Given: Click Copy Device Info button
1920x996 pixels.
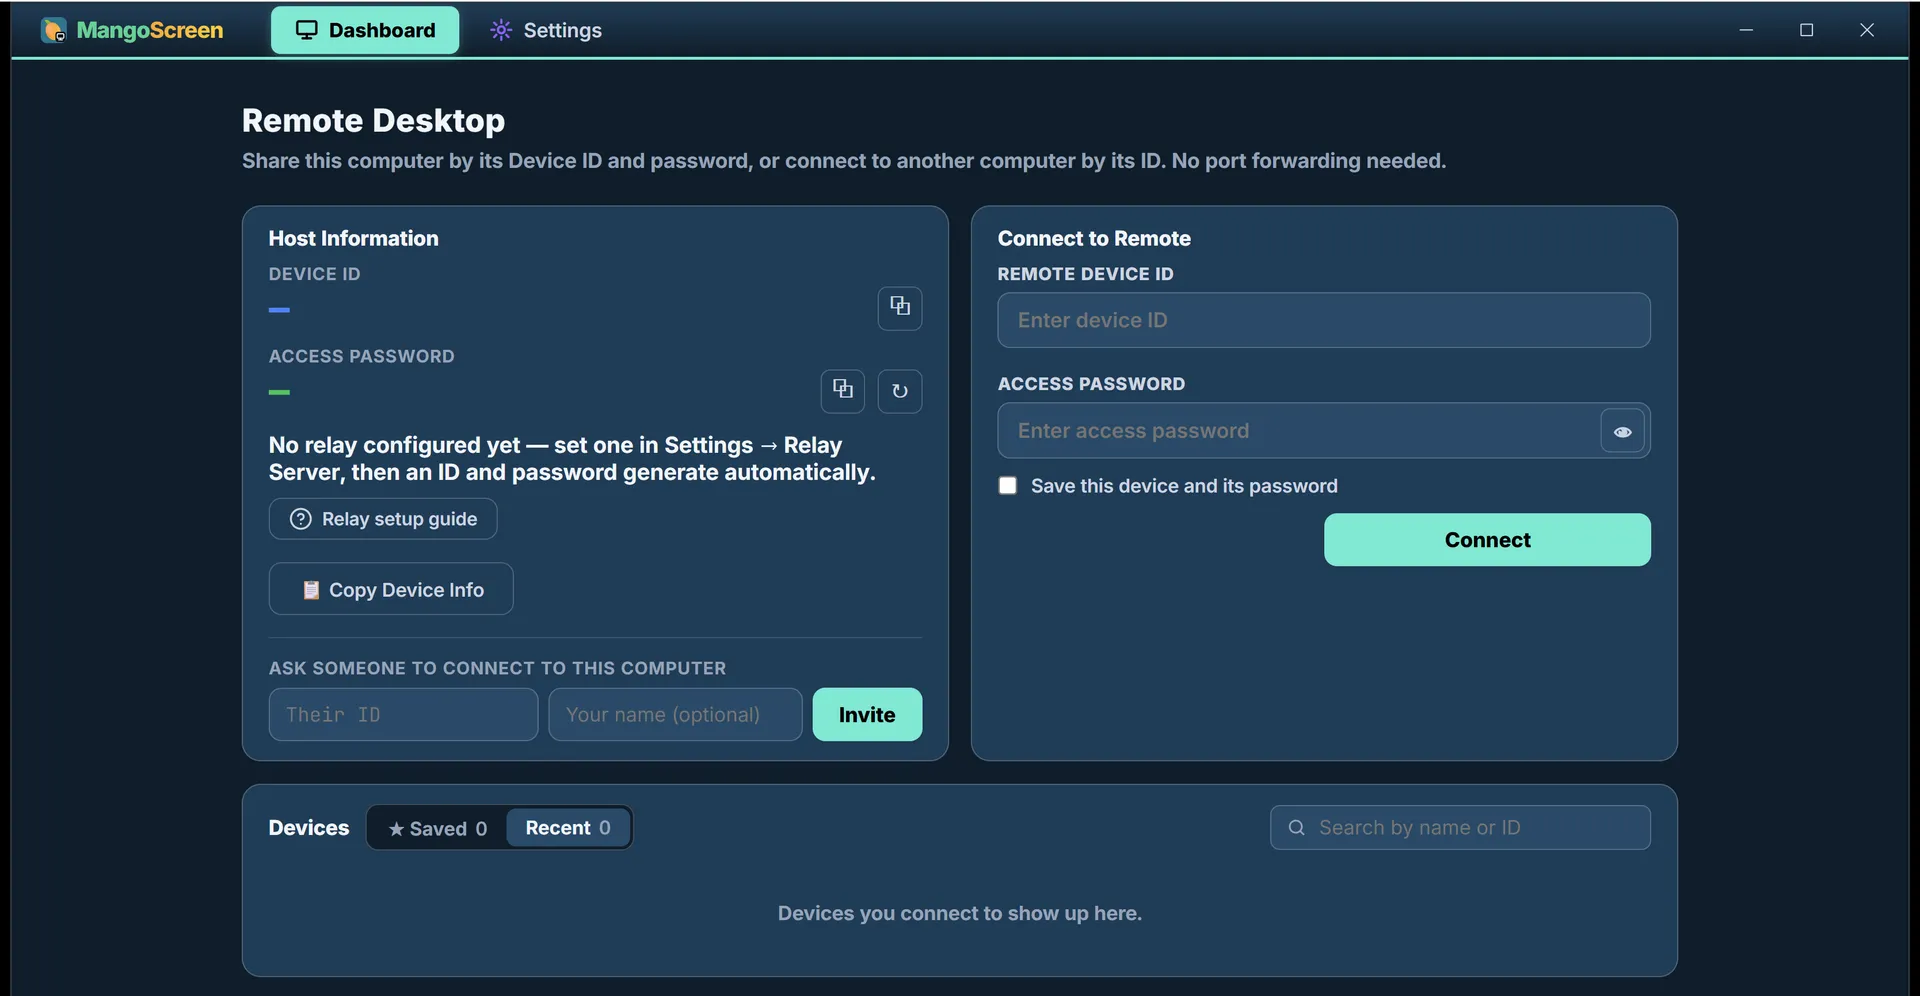Looking at the screenshot, I should [x=391, y=589].
